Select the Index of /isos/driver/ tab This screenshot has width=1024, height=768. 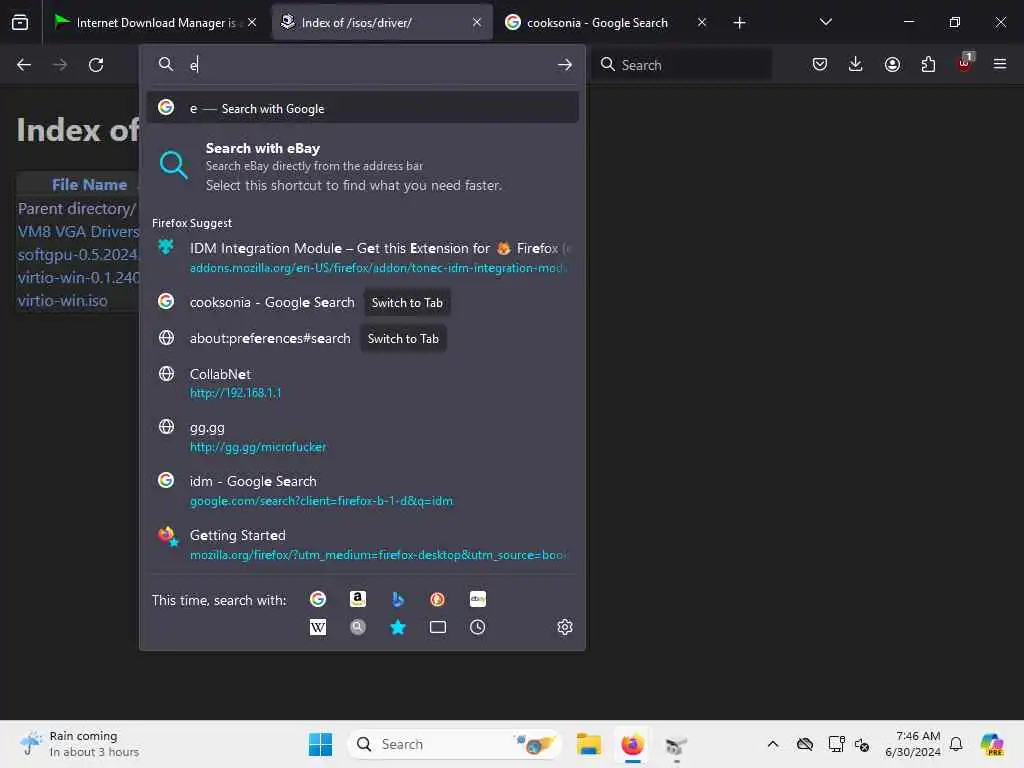click(382, 23)
